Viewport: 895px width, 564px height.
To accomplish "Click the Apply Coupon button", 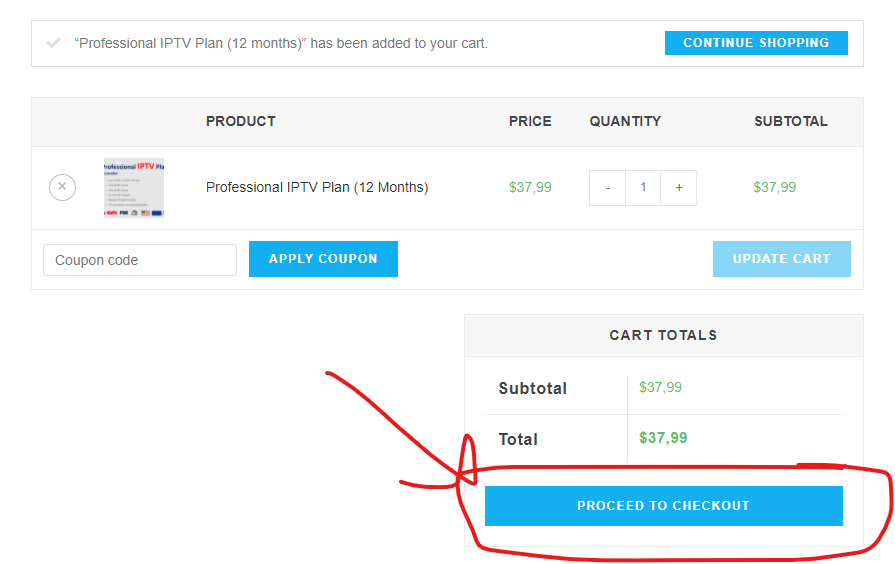I will click(323, 259).
